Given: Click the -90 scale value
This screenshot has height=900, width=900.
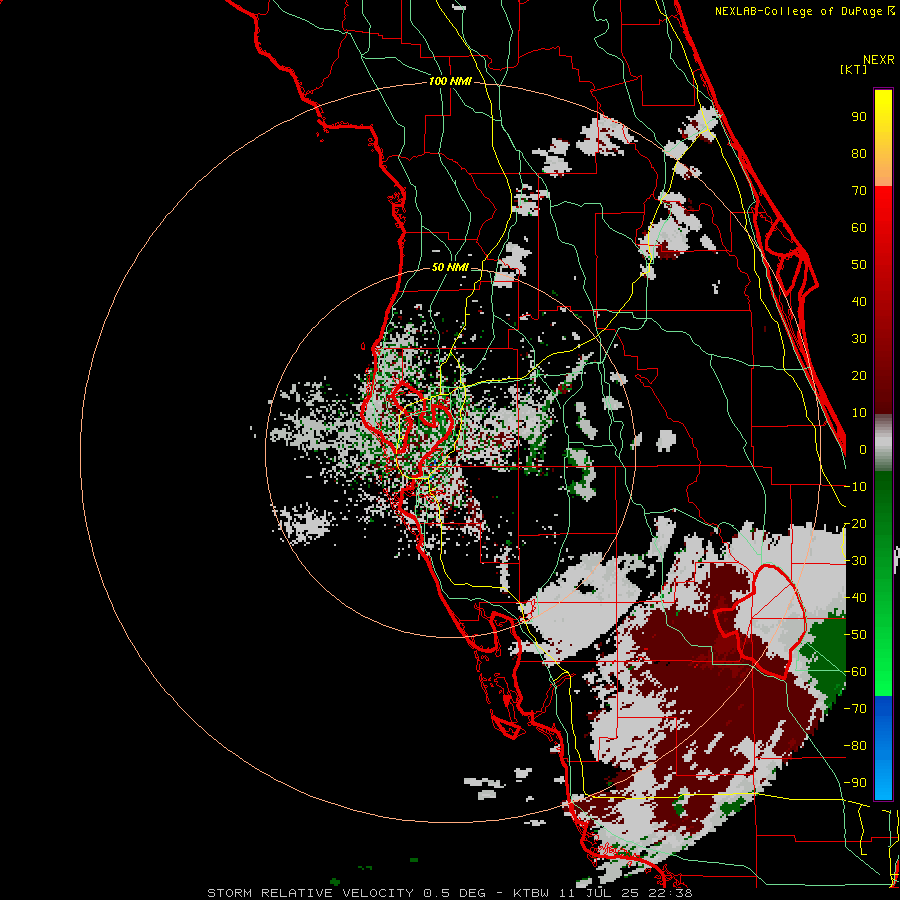Looking at the screenshot, I should pyautogui.click(x=855, y=783).
